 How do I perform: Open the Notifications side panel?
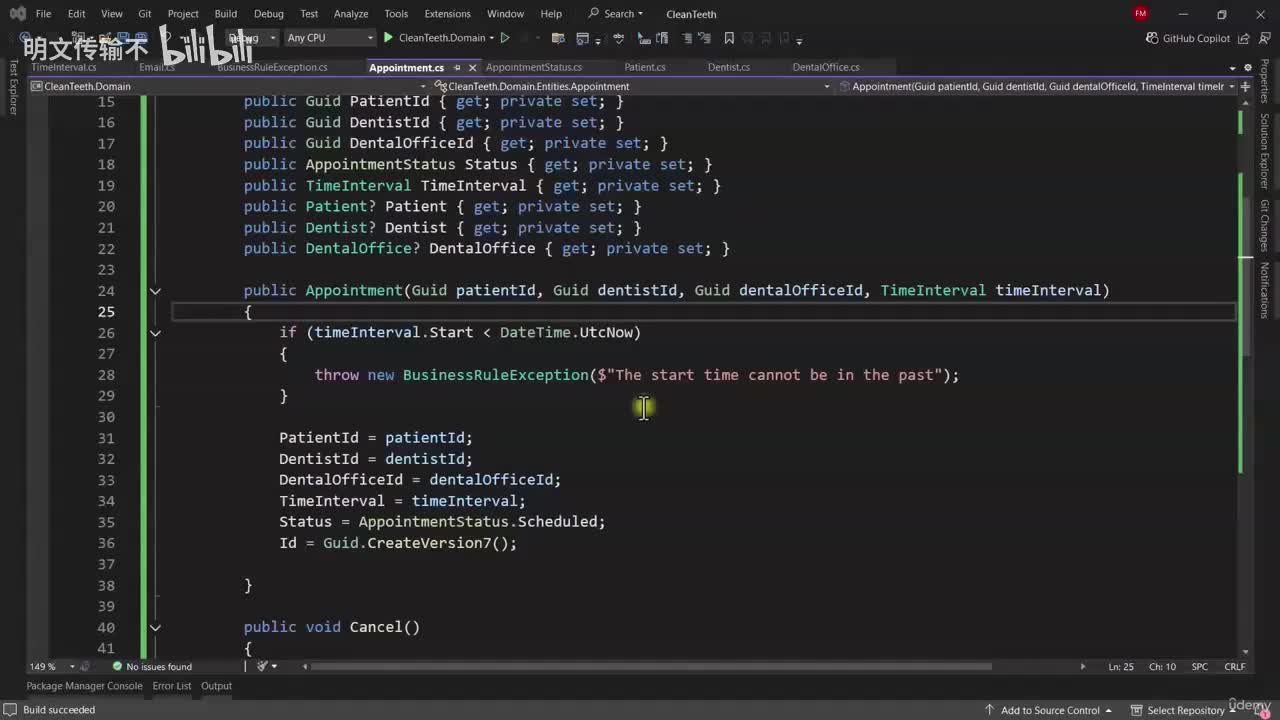(1264, 290)
